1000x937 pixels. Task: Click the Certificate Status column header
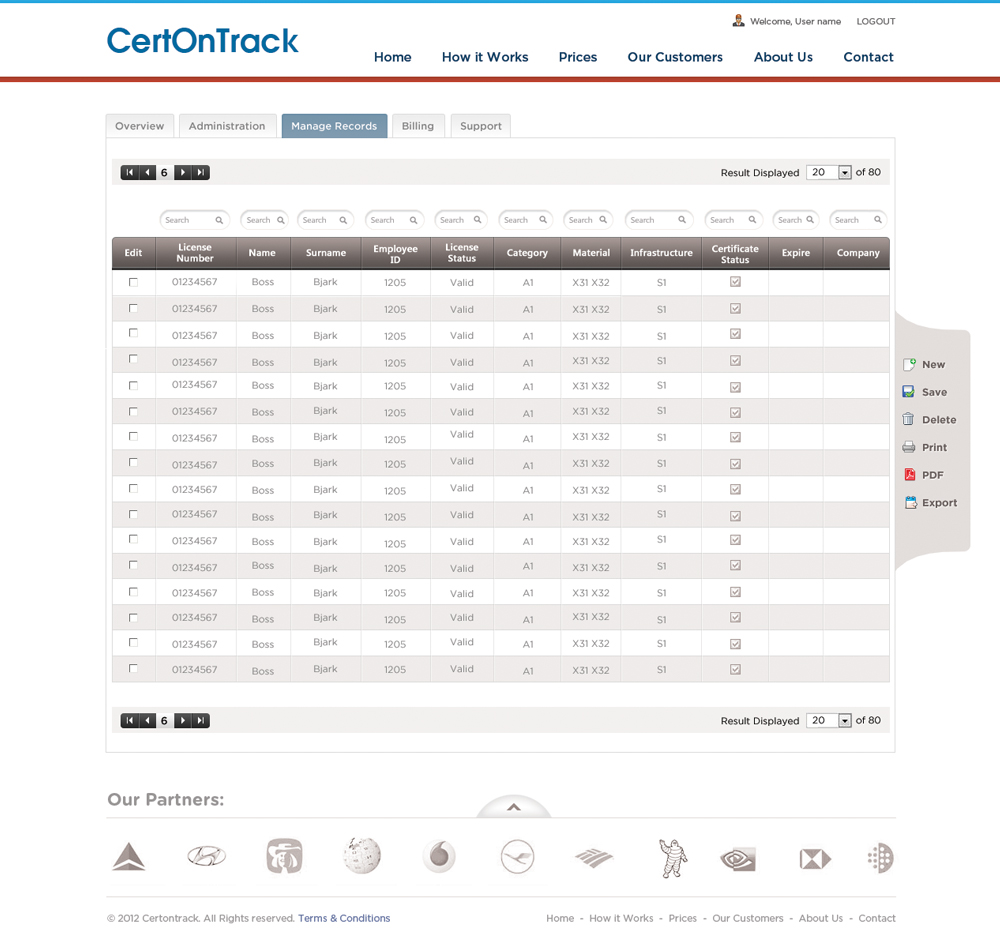tap(735, 253)
